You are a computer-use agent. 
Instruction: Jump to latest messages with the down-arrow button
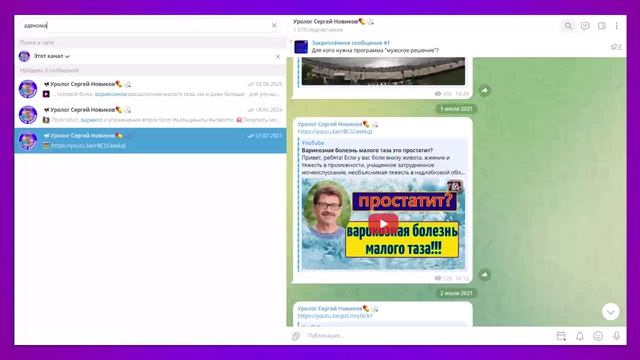pyautogui.click(x=611, y=312)
